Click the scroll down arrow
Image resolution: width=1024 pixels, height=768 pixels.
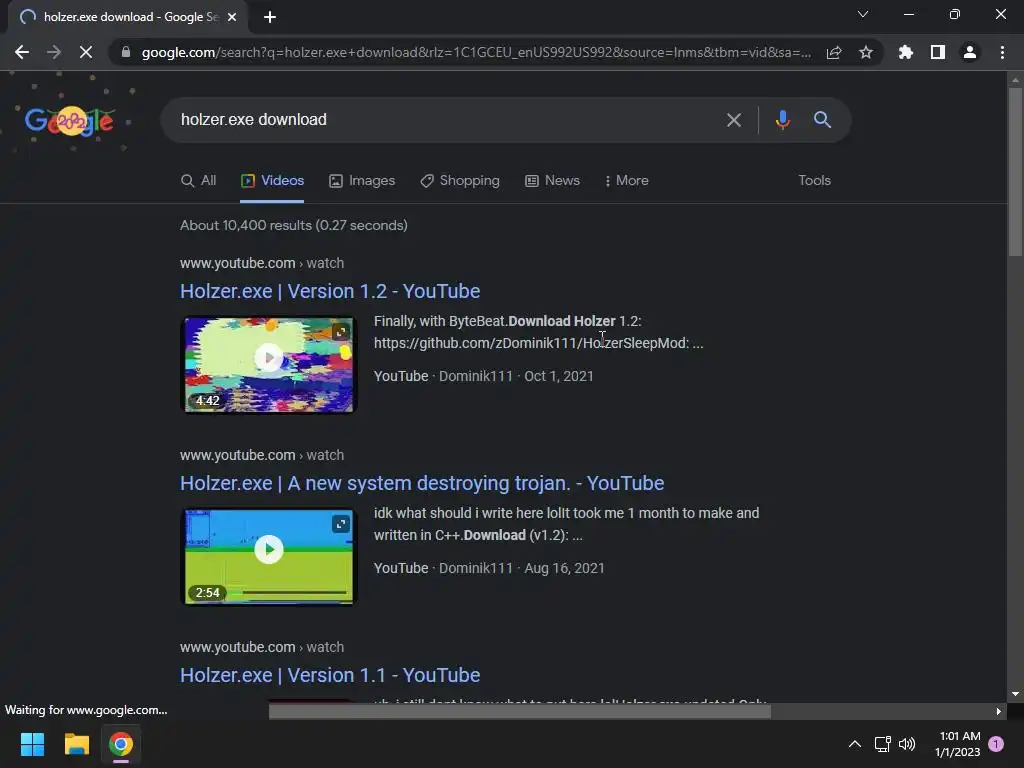(x=1015, y=694)
